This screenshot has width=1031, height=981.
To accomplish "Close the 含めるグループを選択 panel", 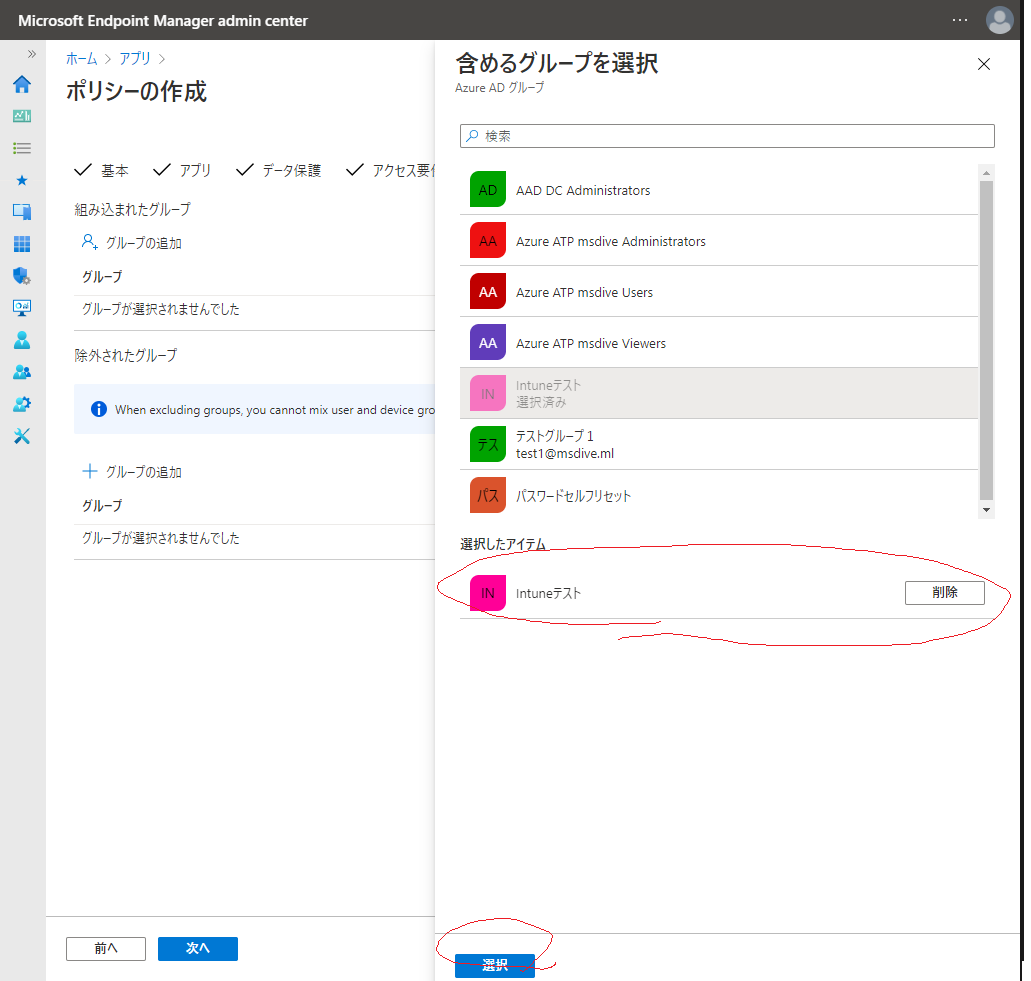I will pyautogui.click(x=984, y=64).
